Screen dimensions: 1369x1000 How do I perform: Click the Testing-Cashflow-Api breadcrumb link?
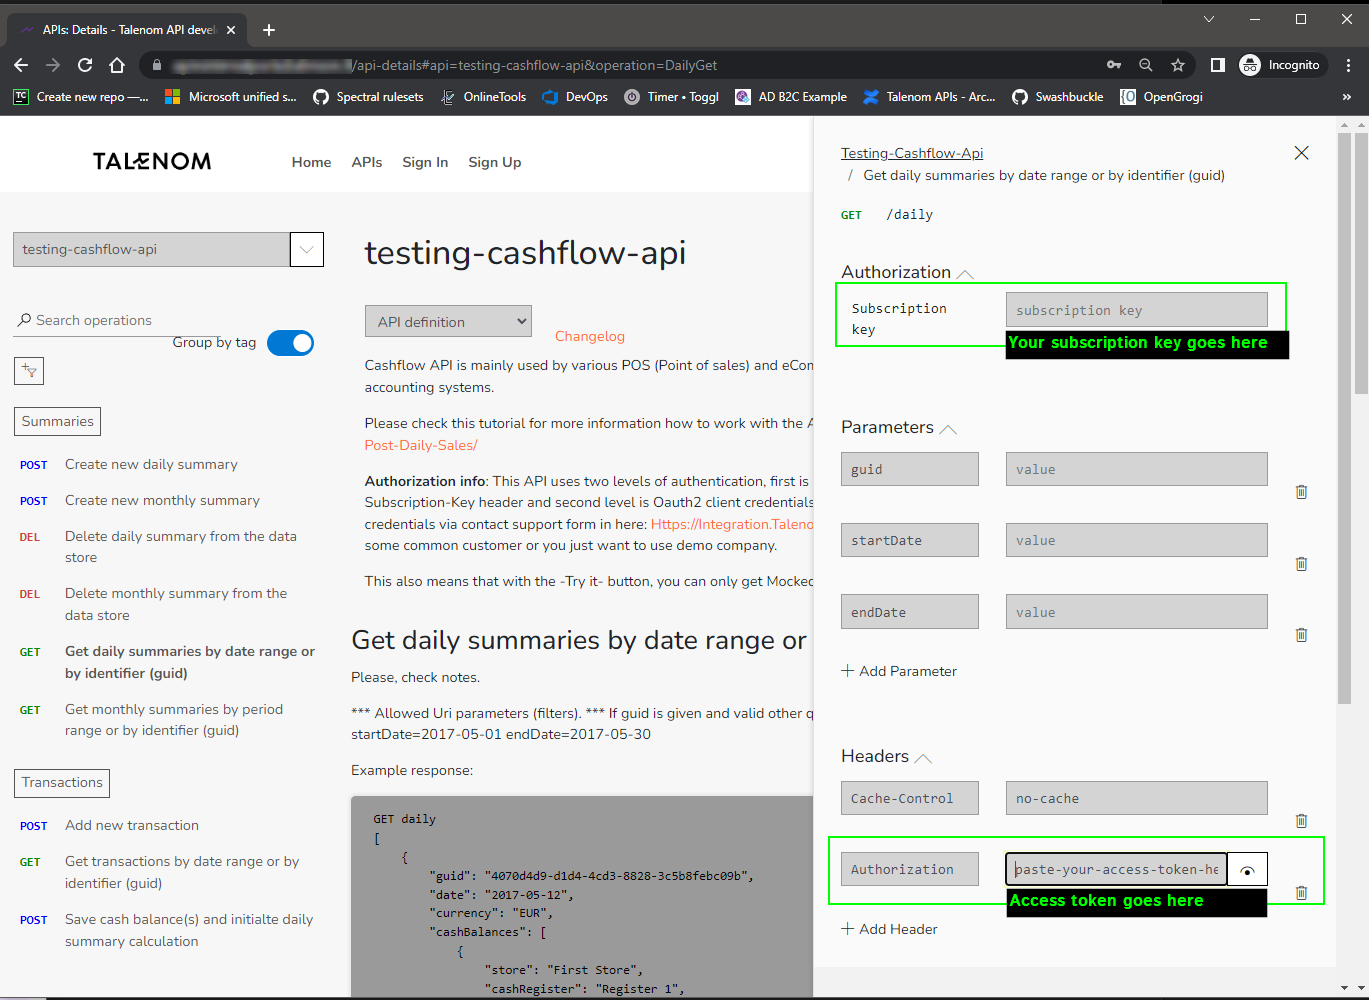click(x=912, y=153)
